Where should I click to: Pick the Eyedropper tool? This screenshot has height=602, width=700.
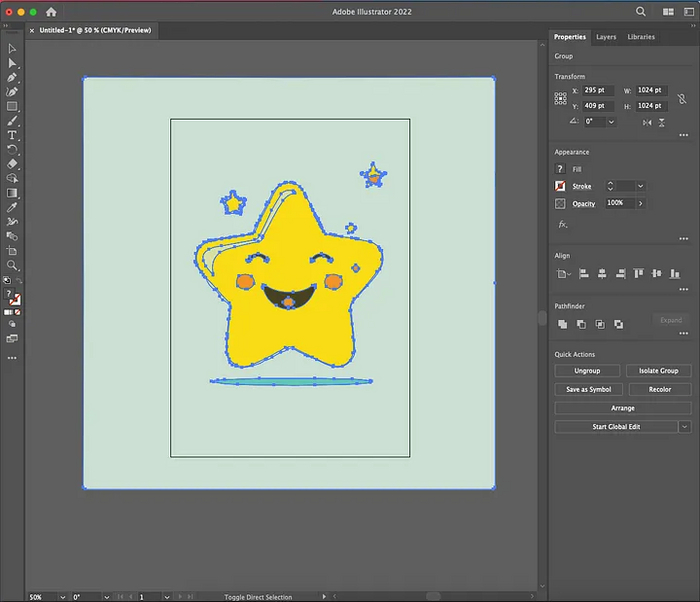pyautogui.click(x=12, y=207)
